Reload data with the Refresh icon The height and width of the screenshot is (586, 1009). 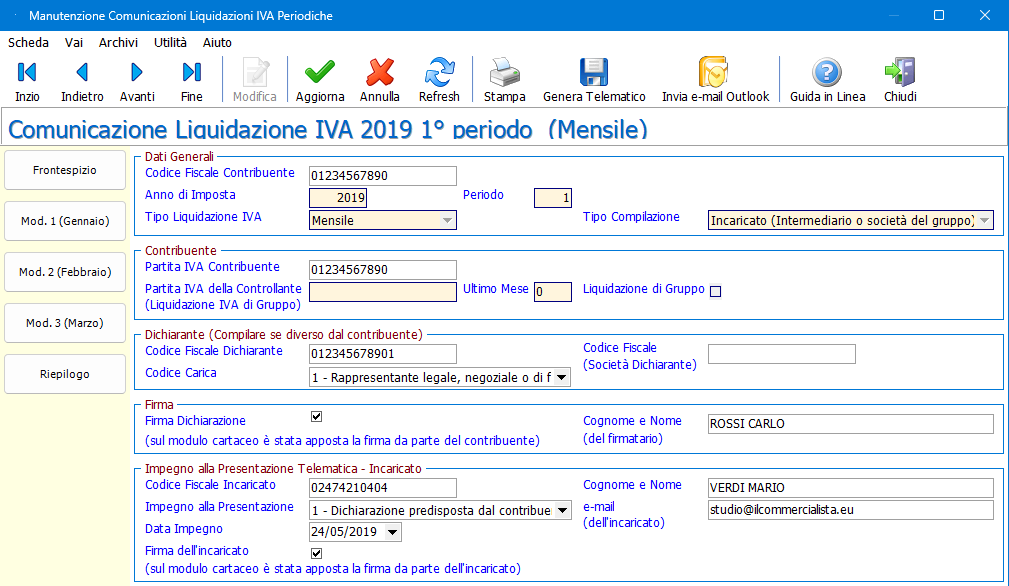[x=439, y=80]
